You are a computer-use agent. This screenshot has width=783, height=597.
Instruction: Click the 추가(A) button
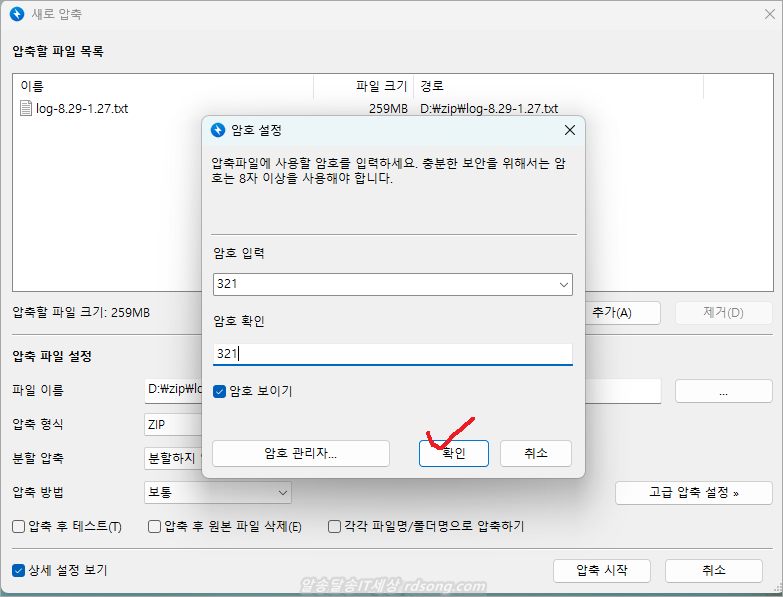pos(622,312)
